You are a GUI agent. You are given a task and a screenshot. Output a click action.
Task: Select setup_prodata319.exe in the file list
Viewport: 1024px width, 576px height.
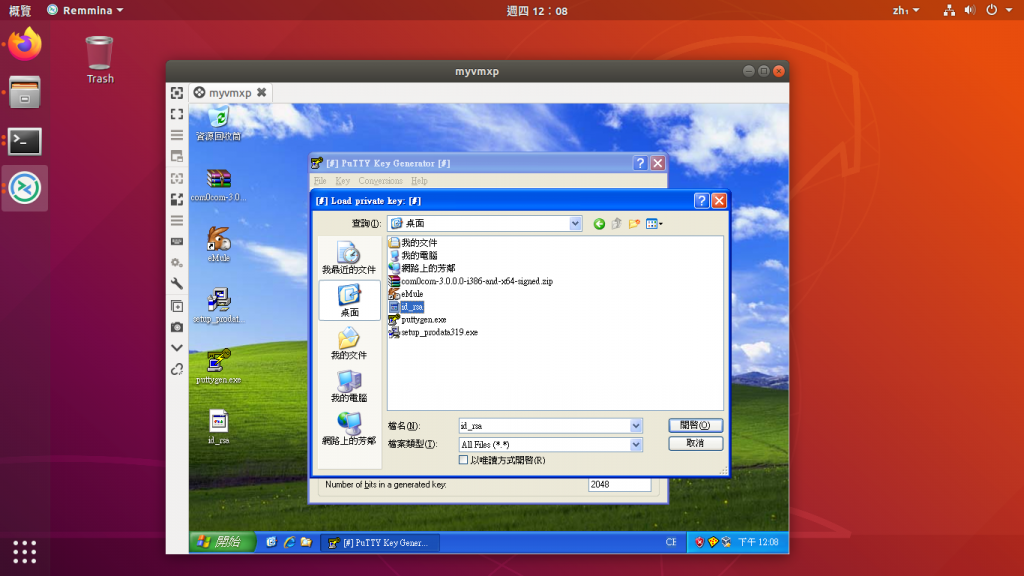pos(433,332)
